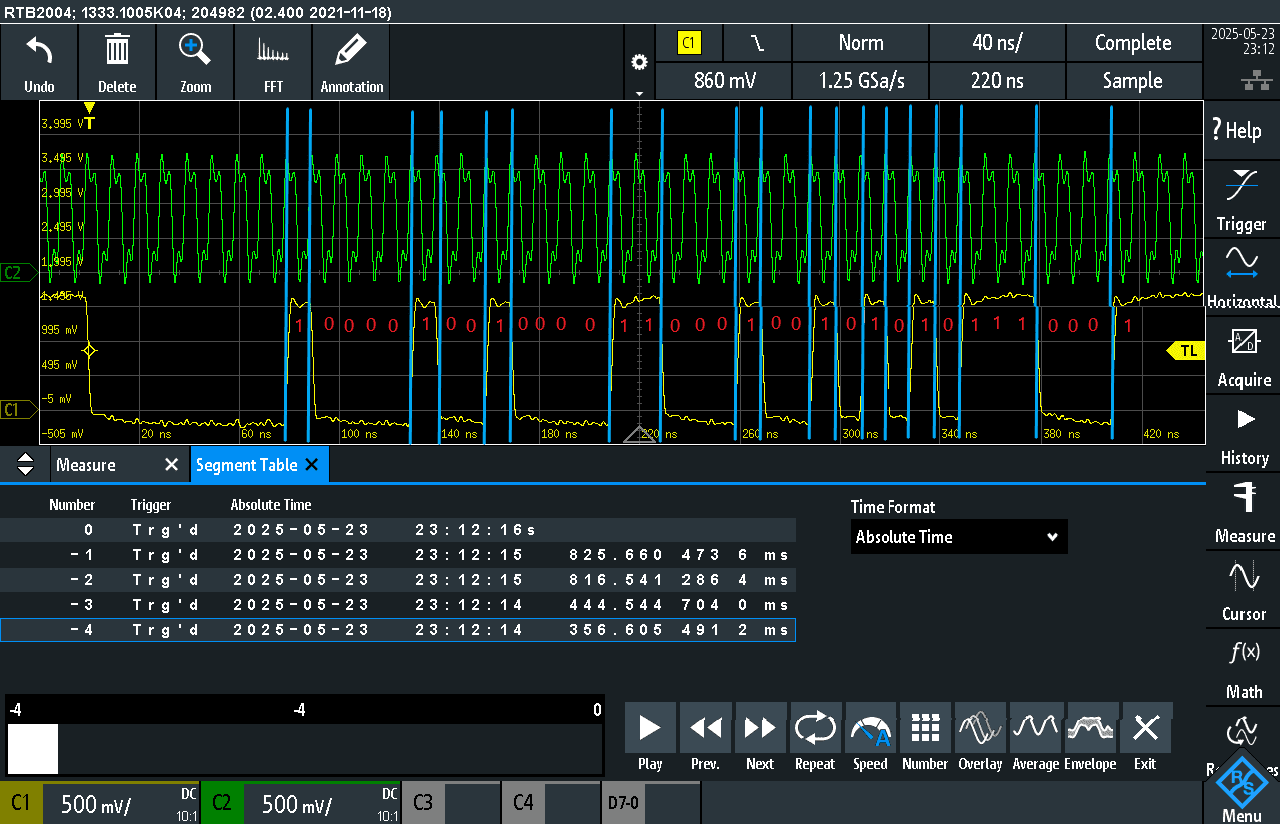Click the Number column header

pyautogui.click(x=72, y=505)
